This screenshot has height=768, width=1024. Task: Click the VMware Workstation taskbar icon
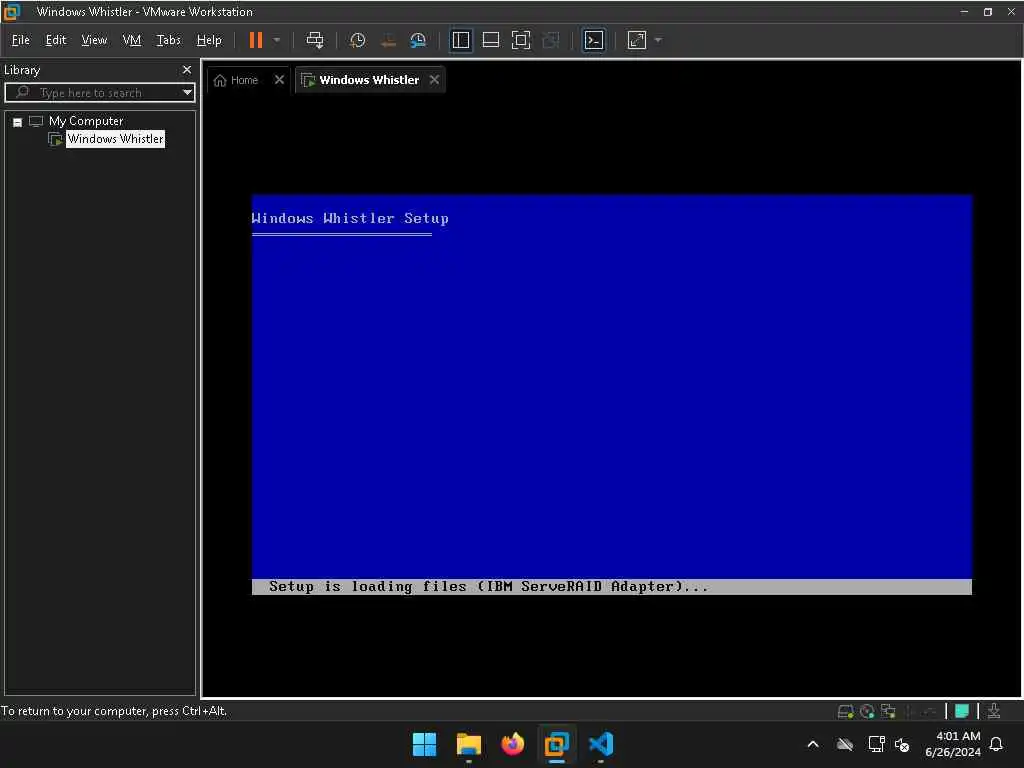(x=556, y=744)
